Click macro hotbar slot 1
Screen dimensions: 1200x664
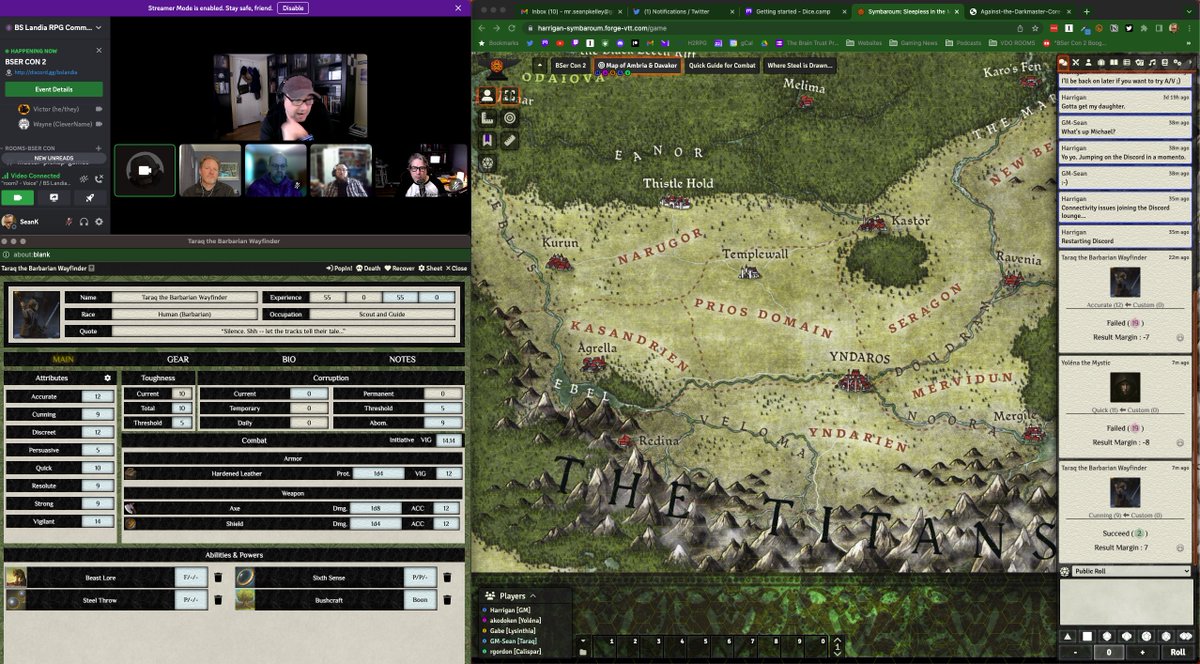pos(605,646)
